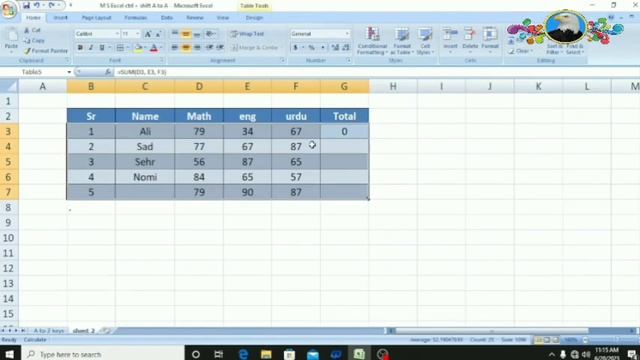This screenshot has height=360, width=640.
Task: Decrease cell indent
Action: [x=209, y=48]
